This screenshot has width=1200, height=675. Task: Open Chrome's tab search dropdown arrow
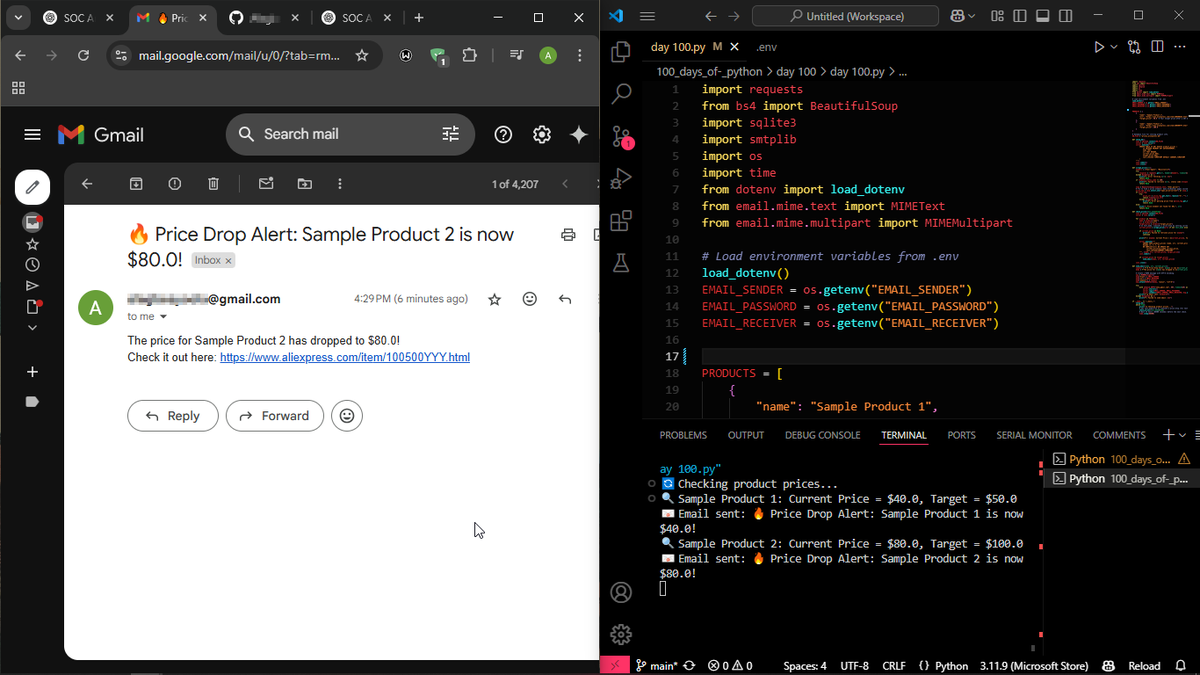point(18,18)
